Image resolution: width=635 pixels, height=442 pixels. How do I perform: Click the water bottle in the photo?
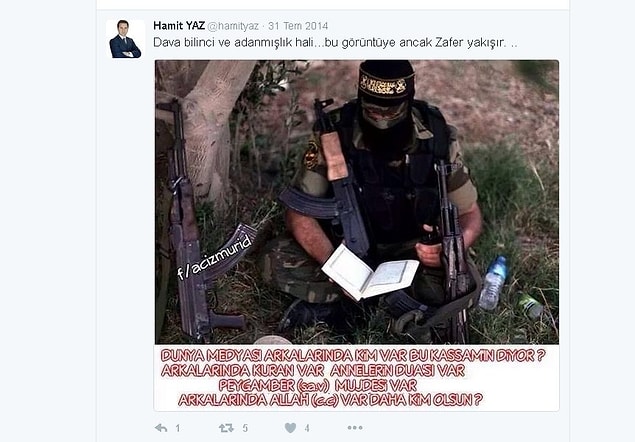[492, 283]
